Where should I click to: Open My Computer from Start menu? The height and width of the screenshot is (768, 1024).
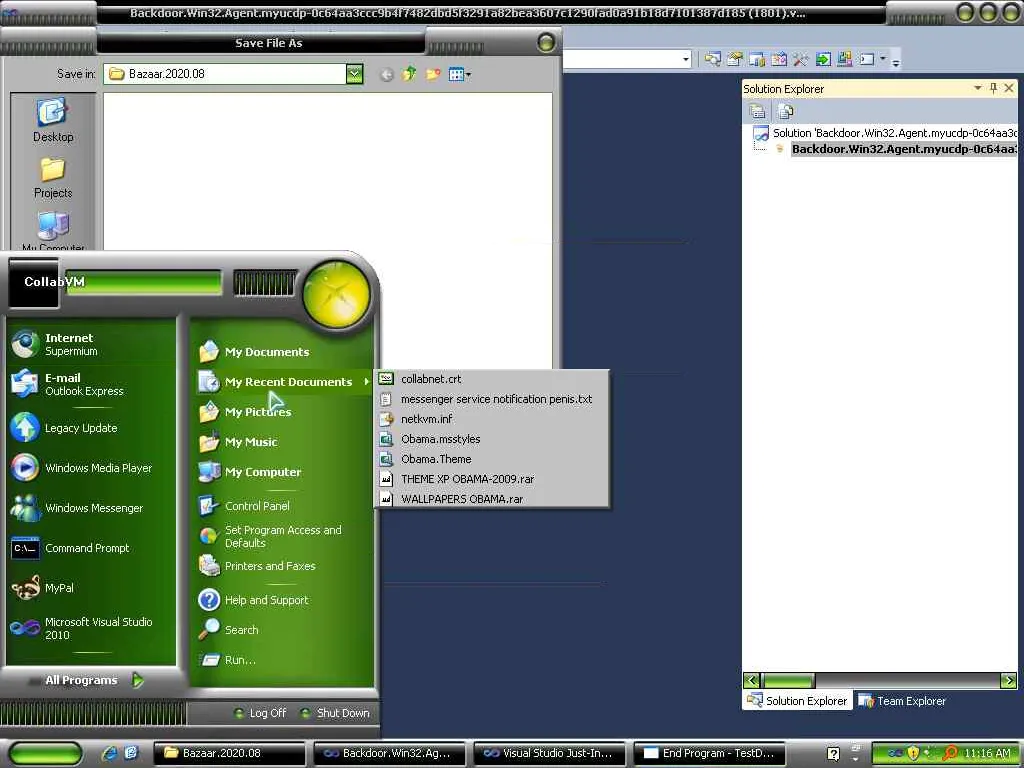pyautogui.click(x=283, y=472)
